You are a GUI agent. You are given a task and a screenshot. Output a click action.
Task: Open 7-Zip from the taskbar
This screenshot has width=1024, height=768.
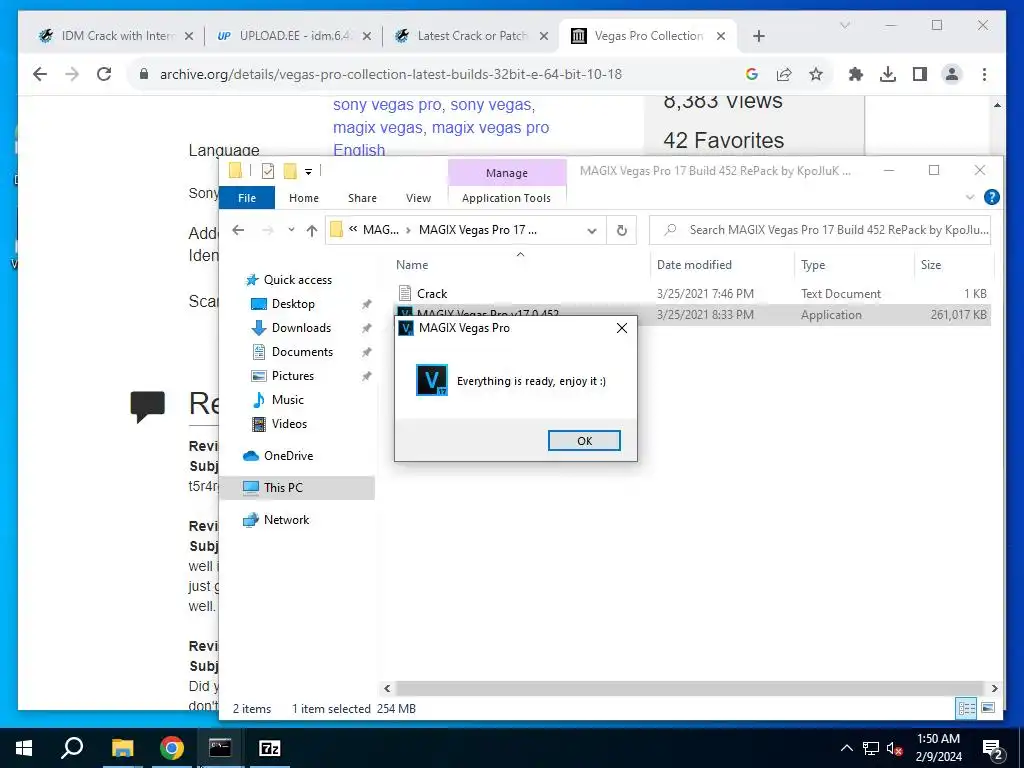click(269, 748)
